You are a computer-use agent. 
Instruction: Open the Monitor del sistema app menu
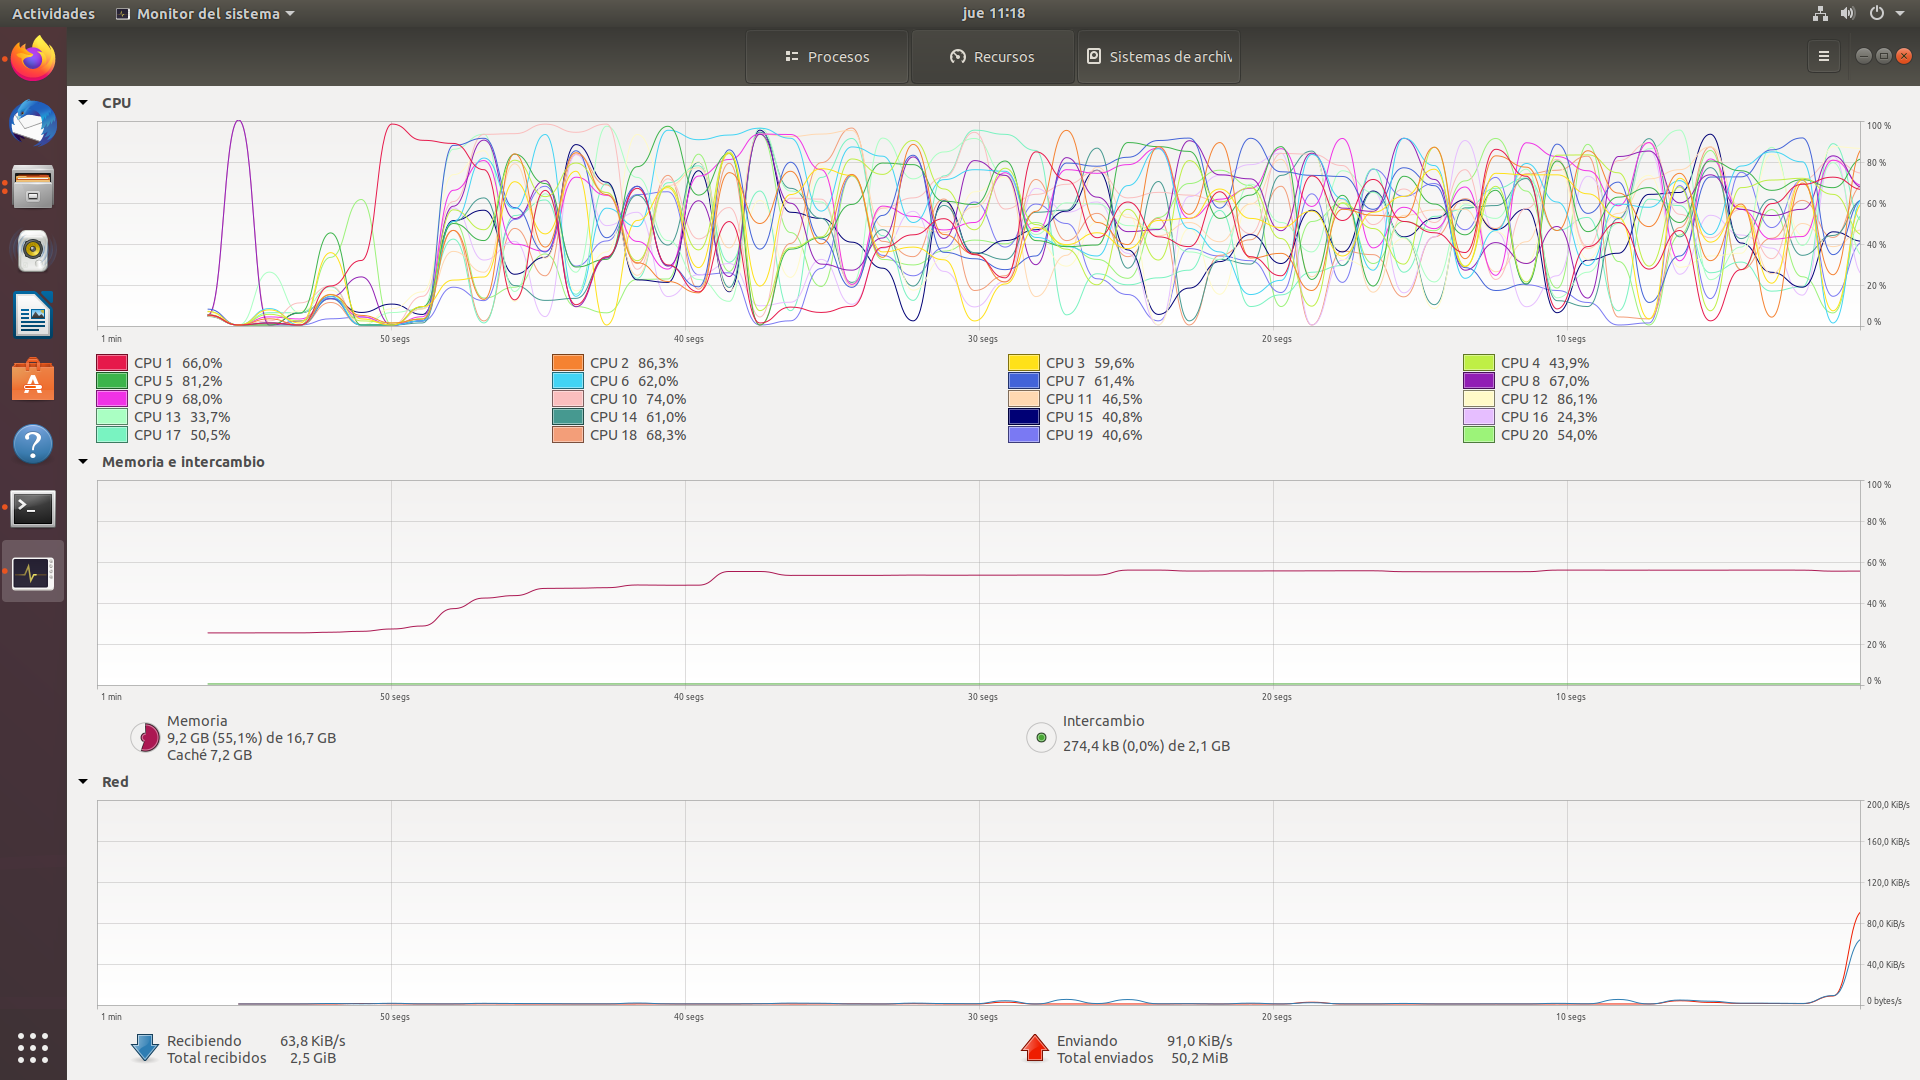click(x=206, y=13)
